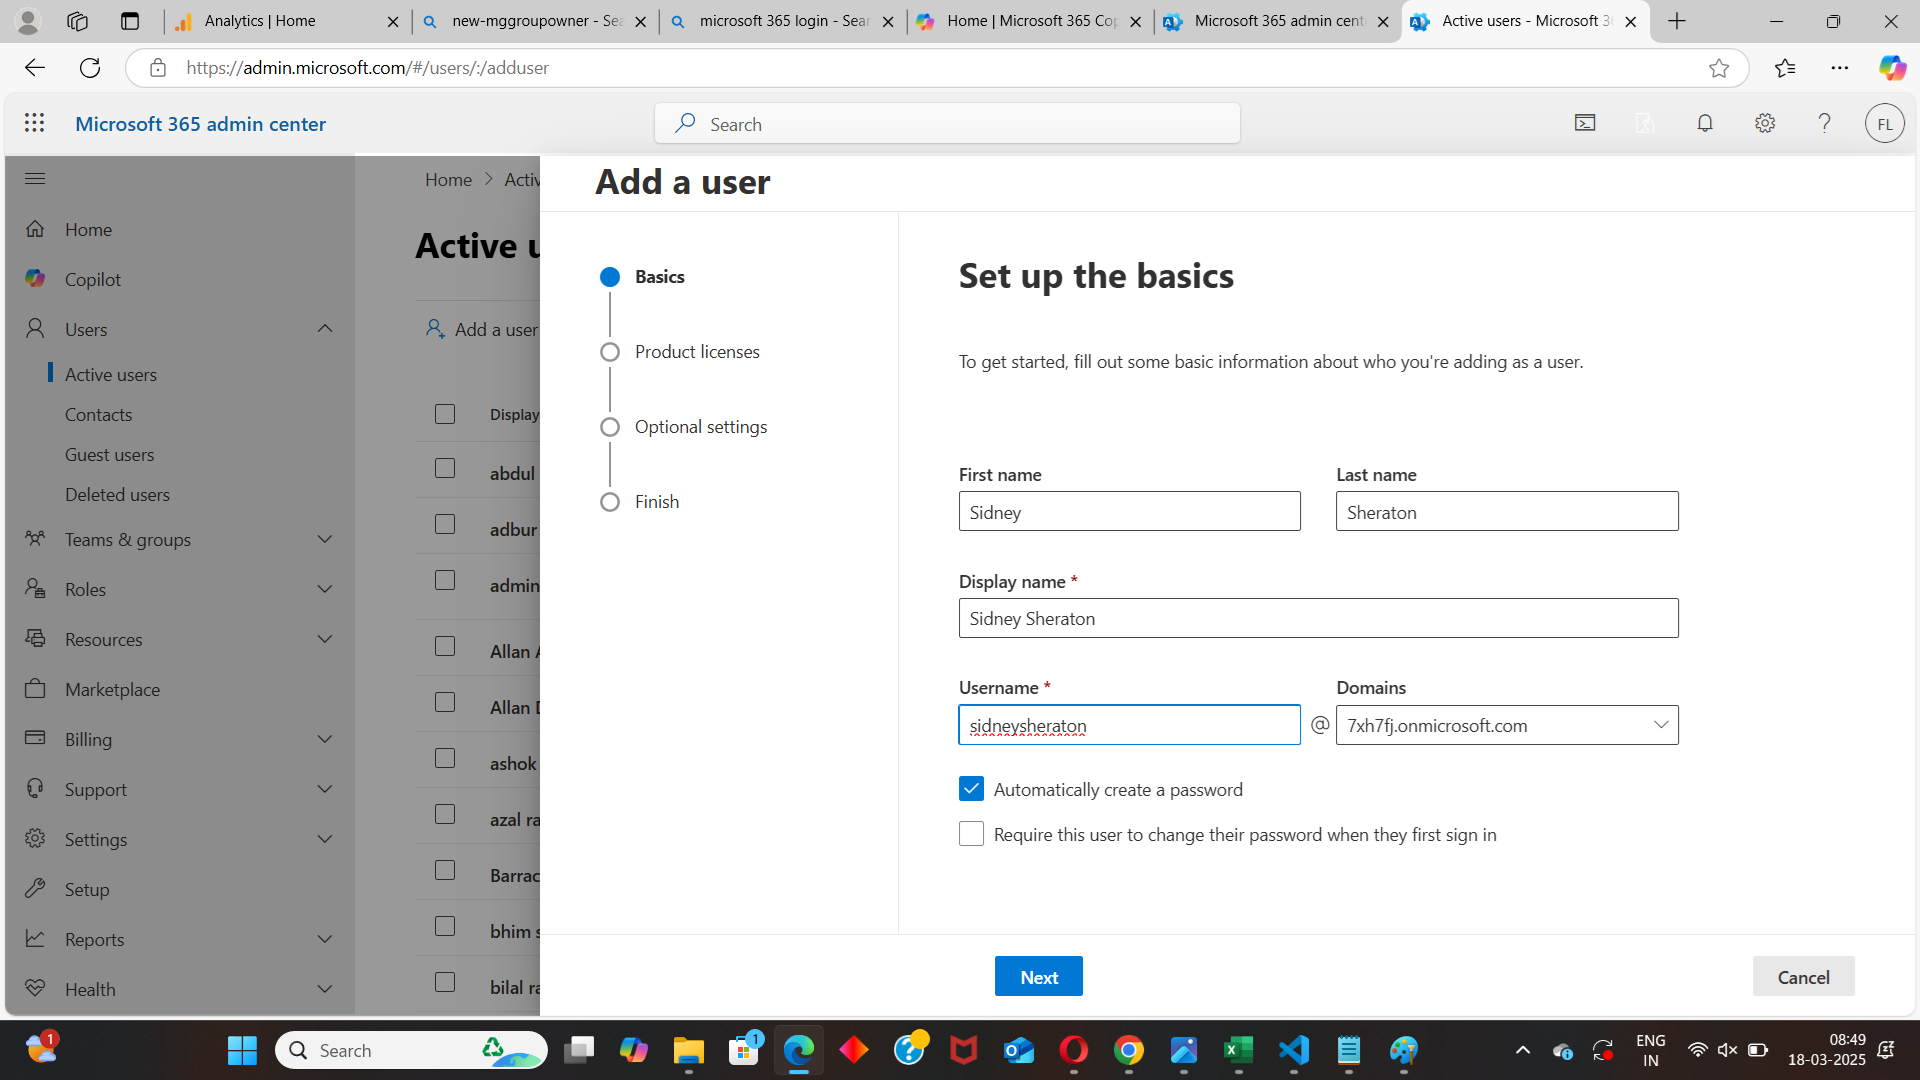Expand the Settings section
Screen dimensions: 1920x1080
click(x=325, y=839)
